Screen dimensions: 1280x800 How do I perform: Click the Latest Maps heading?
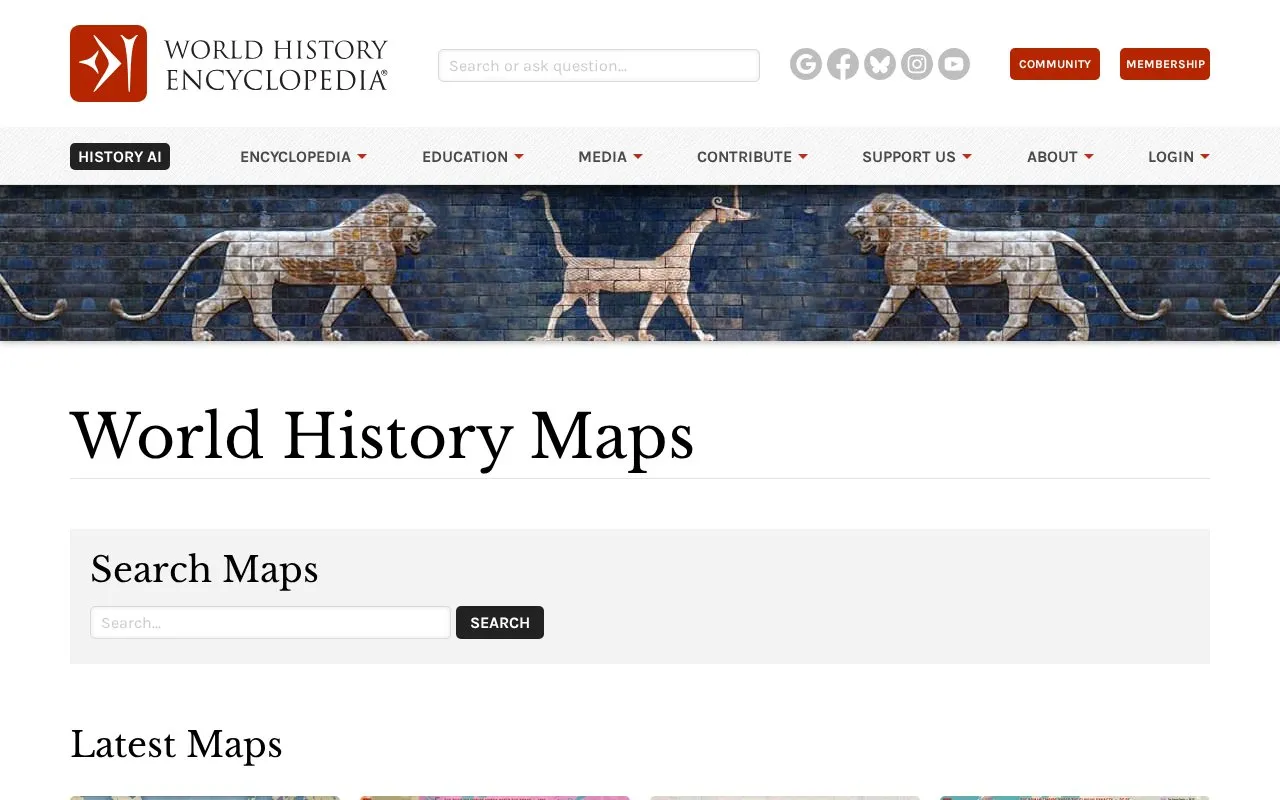[176, 744]
